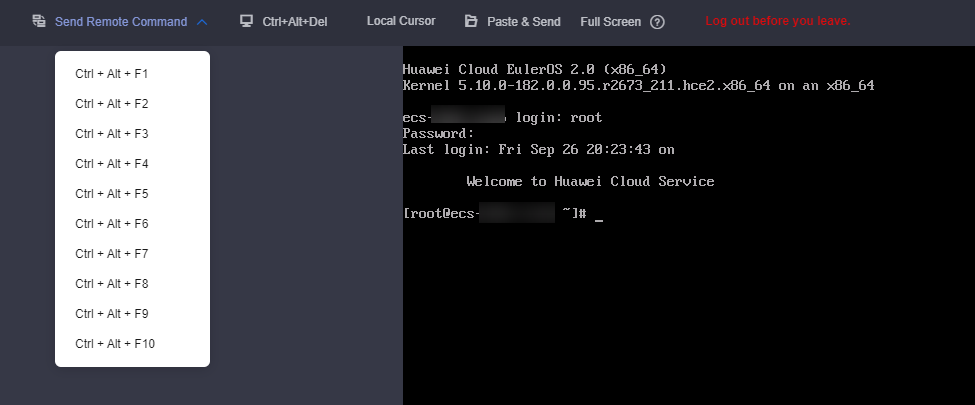Choose Ctrl + Alt + F10 from list
This screenshot has height=405, width=975.
pyautogui.click(x=114, y=344)
